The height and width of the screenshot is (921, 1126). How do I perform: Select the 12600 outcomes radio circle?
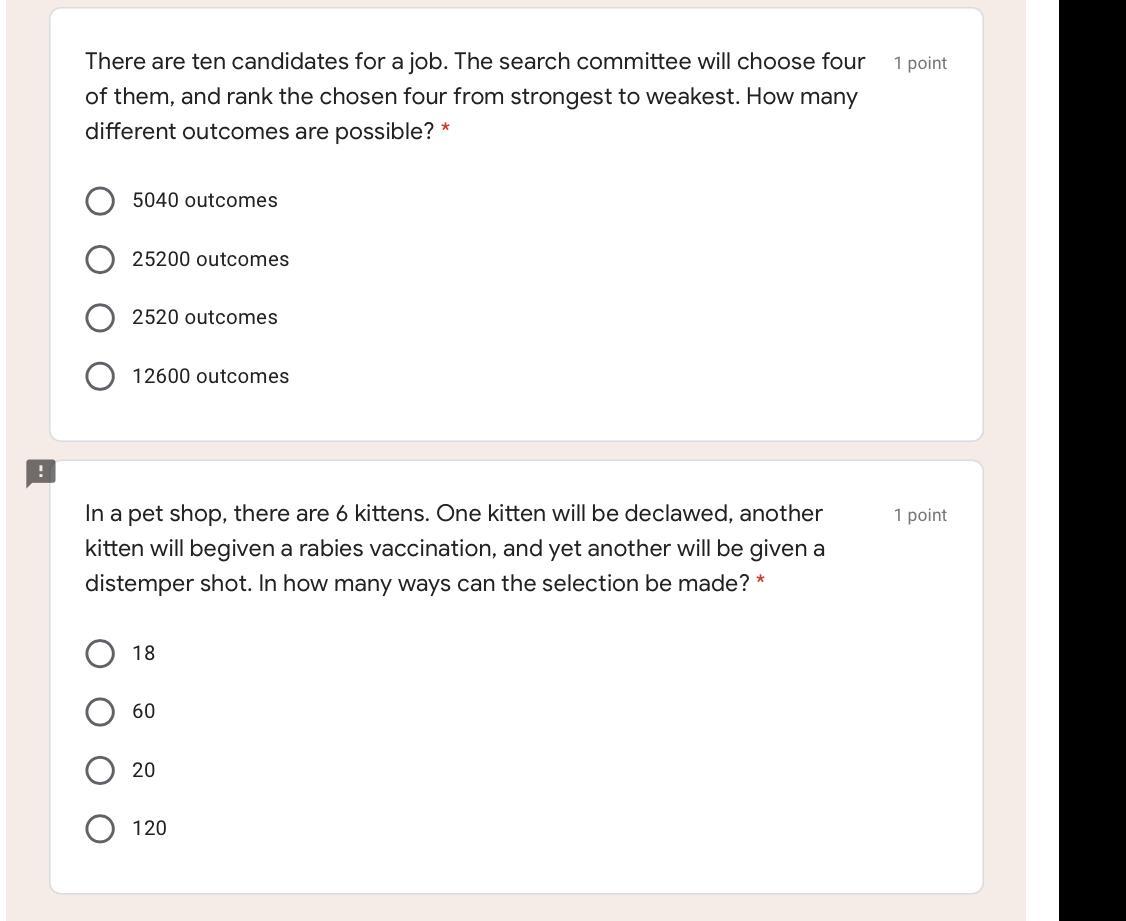pos(100,377)
